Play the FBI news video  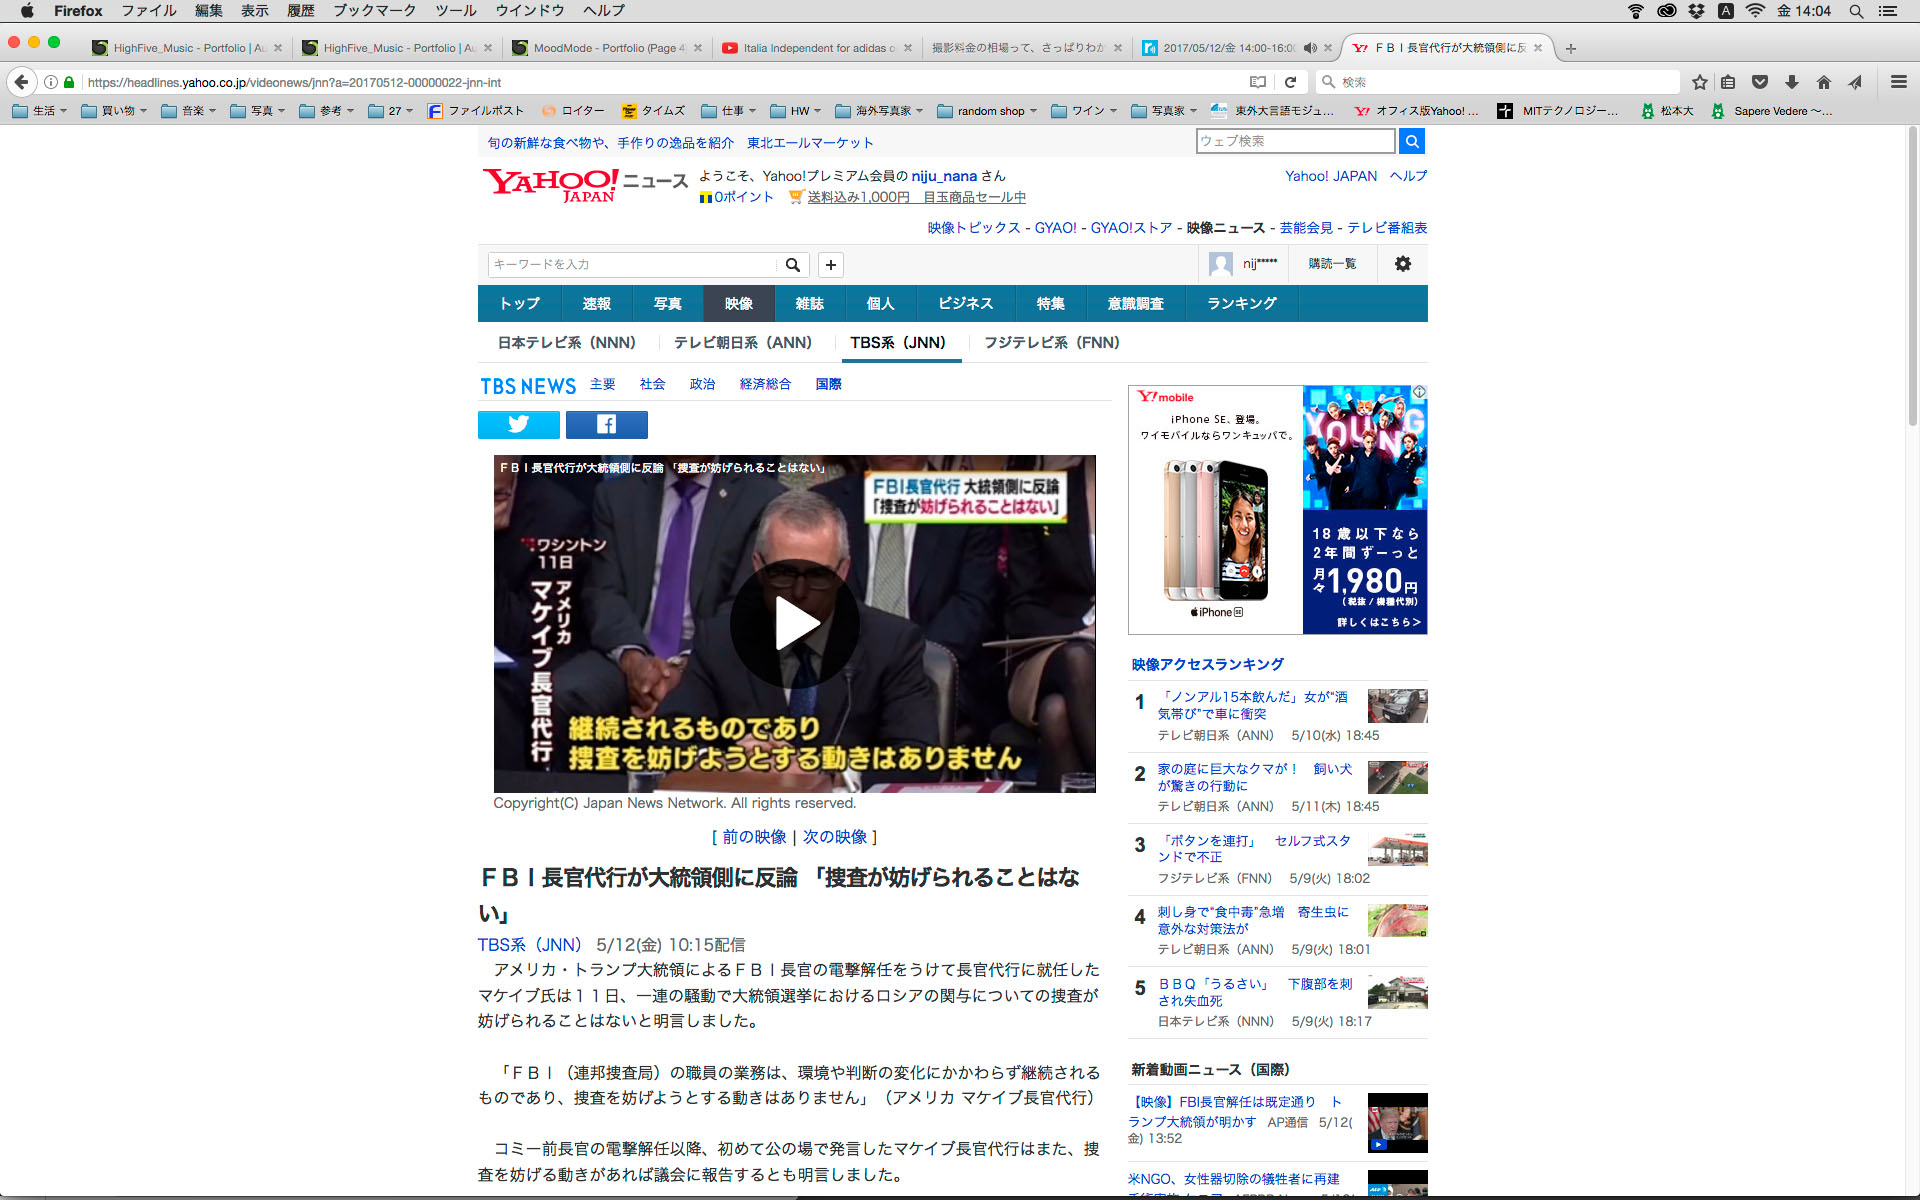point(794,623)
